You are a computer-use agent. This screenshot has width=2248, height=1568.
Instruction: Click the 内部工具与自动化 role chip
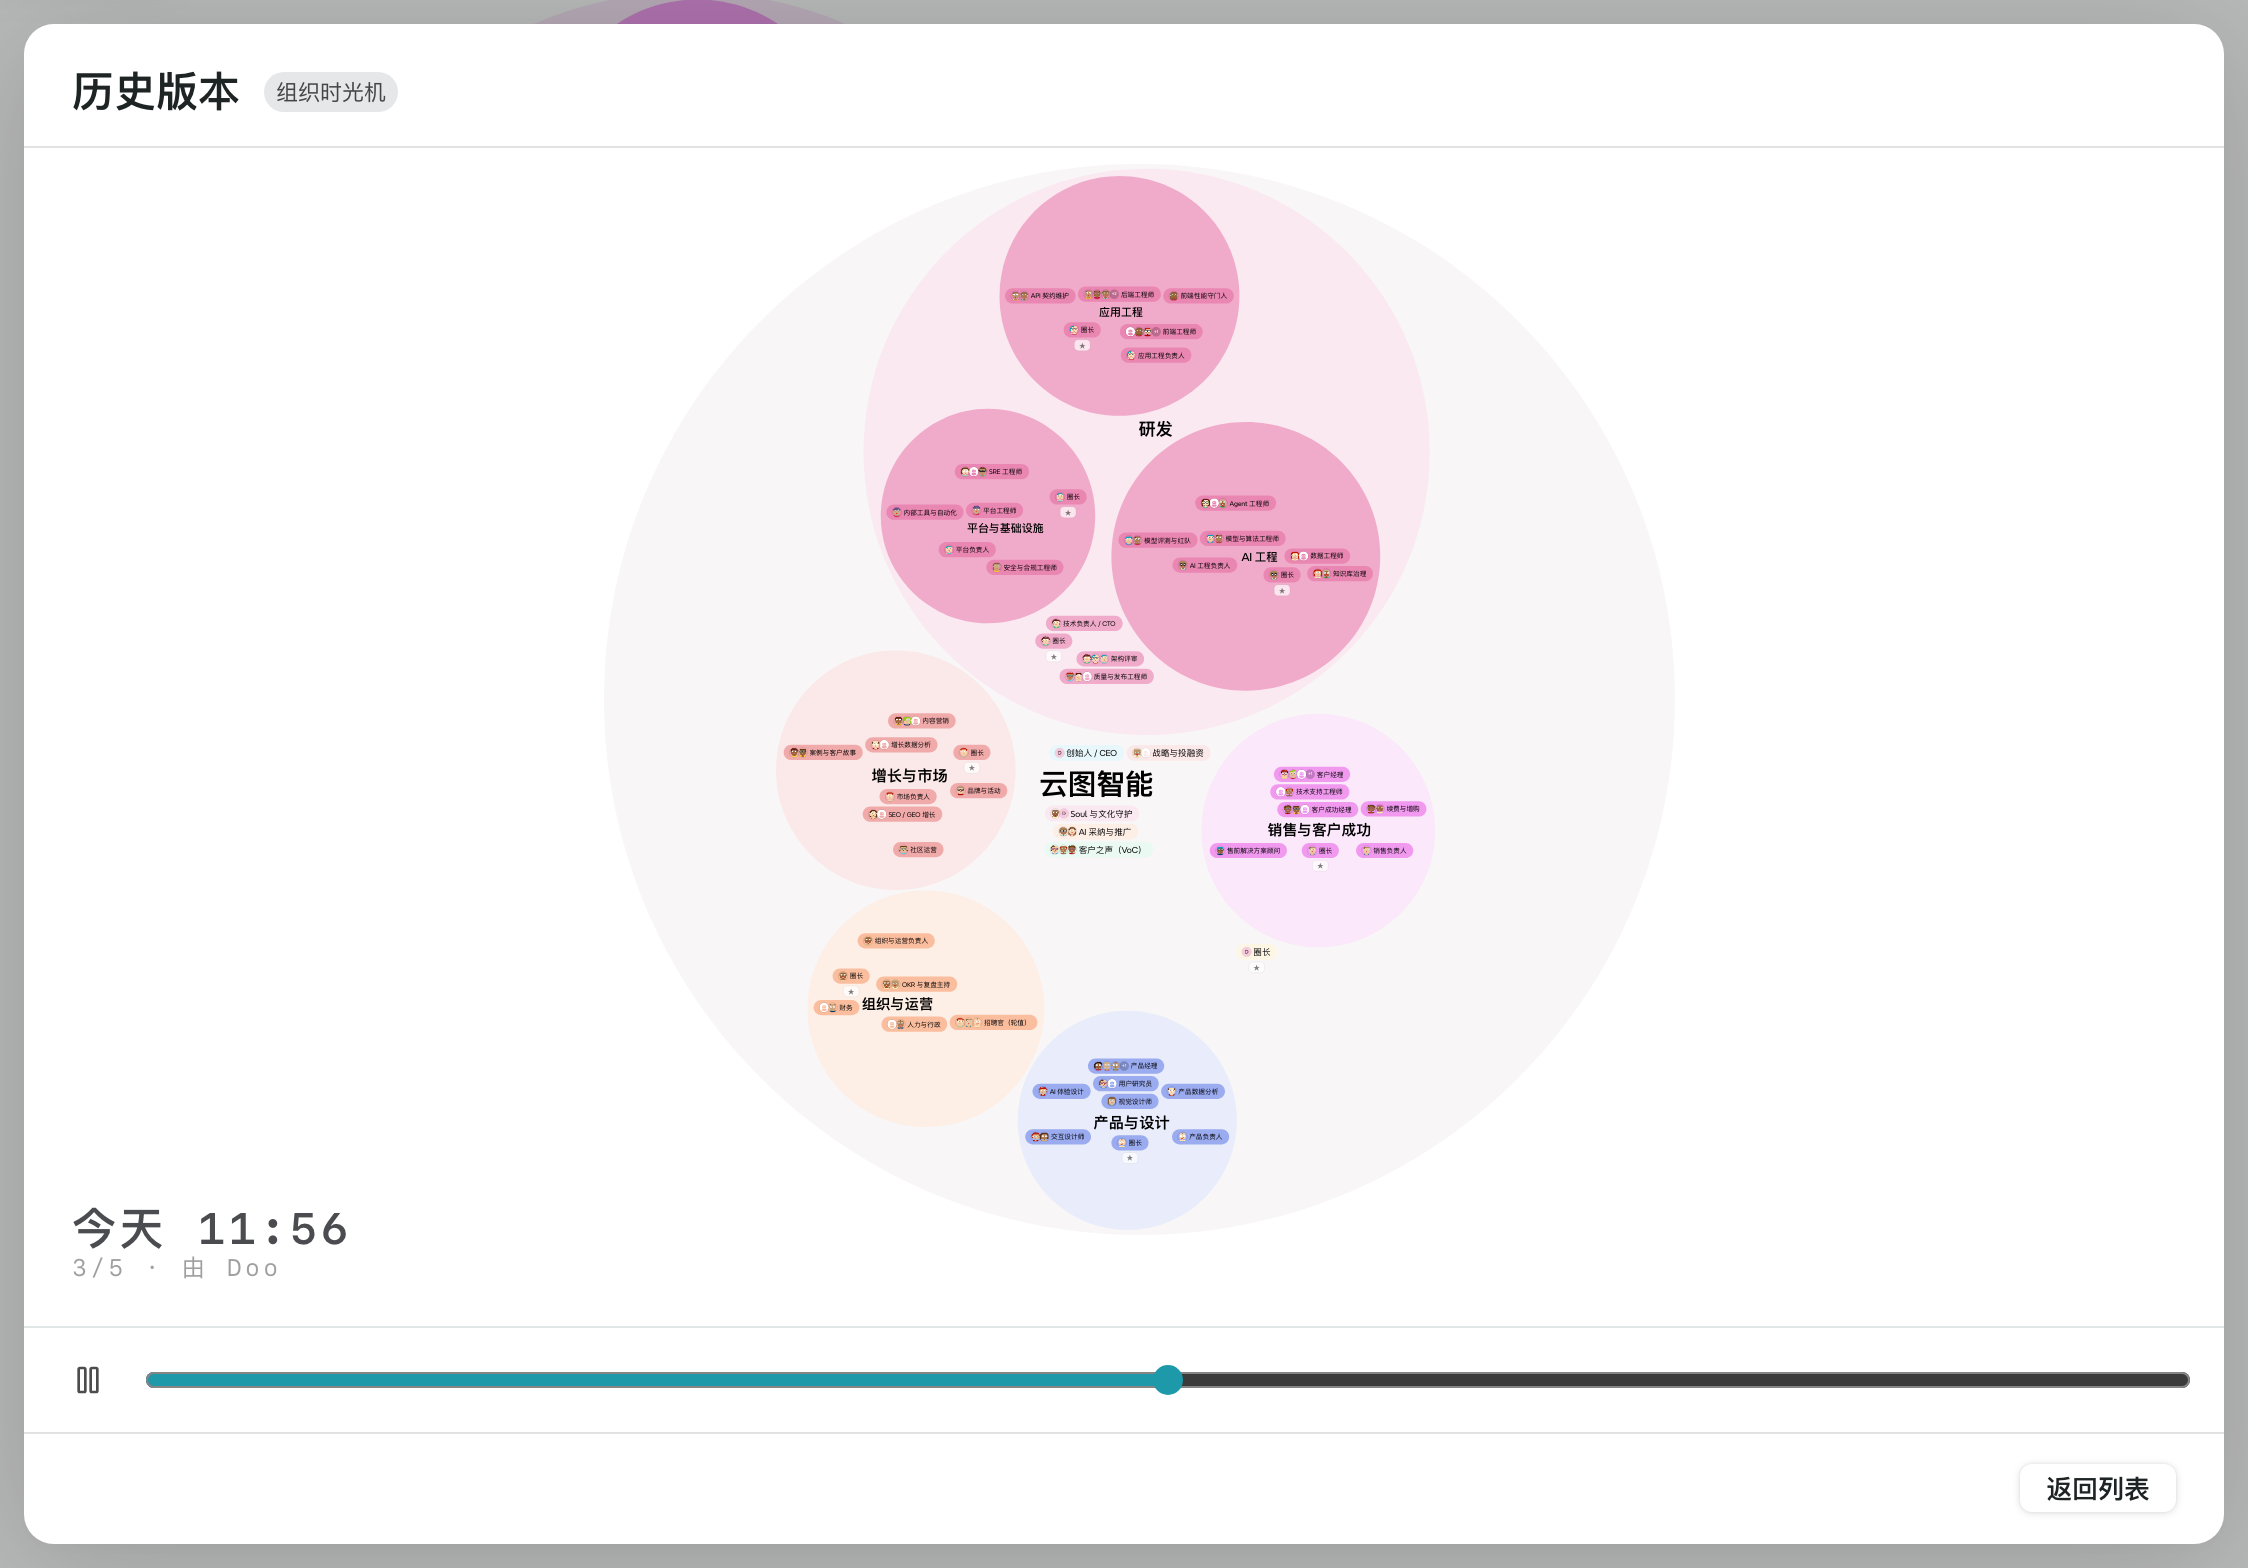(925, 513)
